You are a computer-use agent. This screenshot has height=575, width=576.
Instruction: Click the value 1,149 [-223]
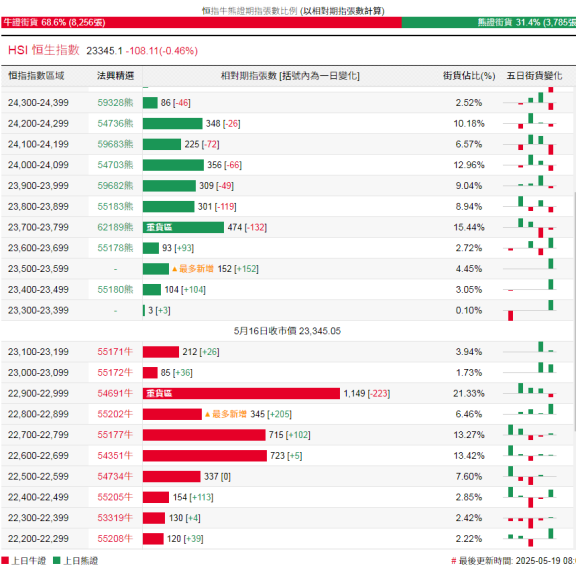(367, 393)
